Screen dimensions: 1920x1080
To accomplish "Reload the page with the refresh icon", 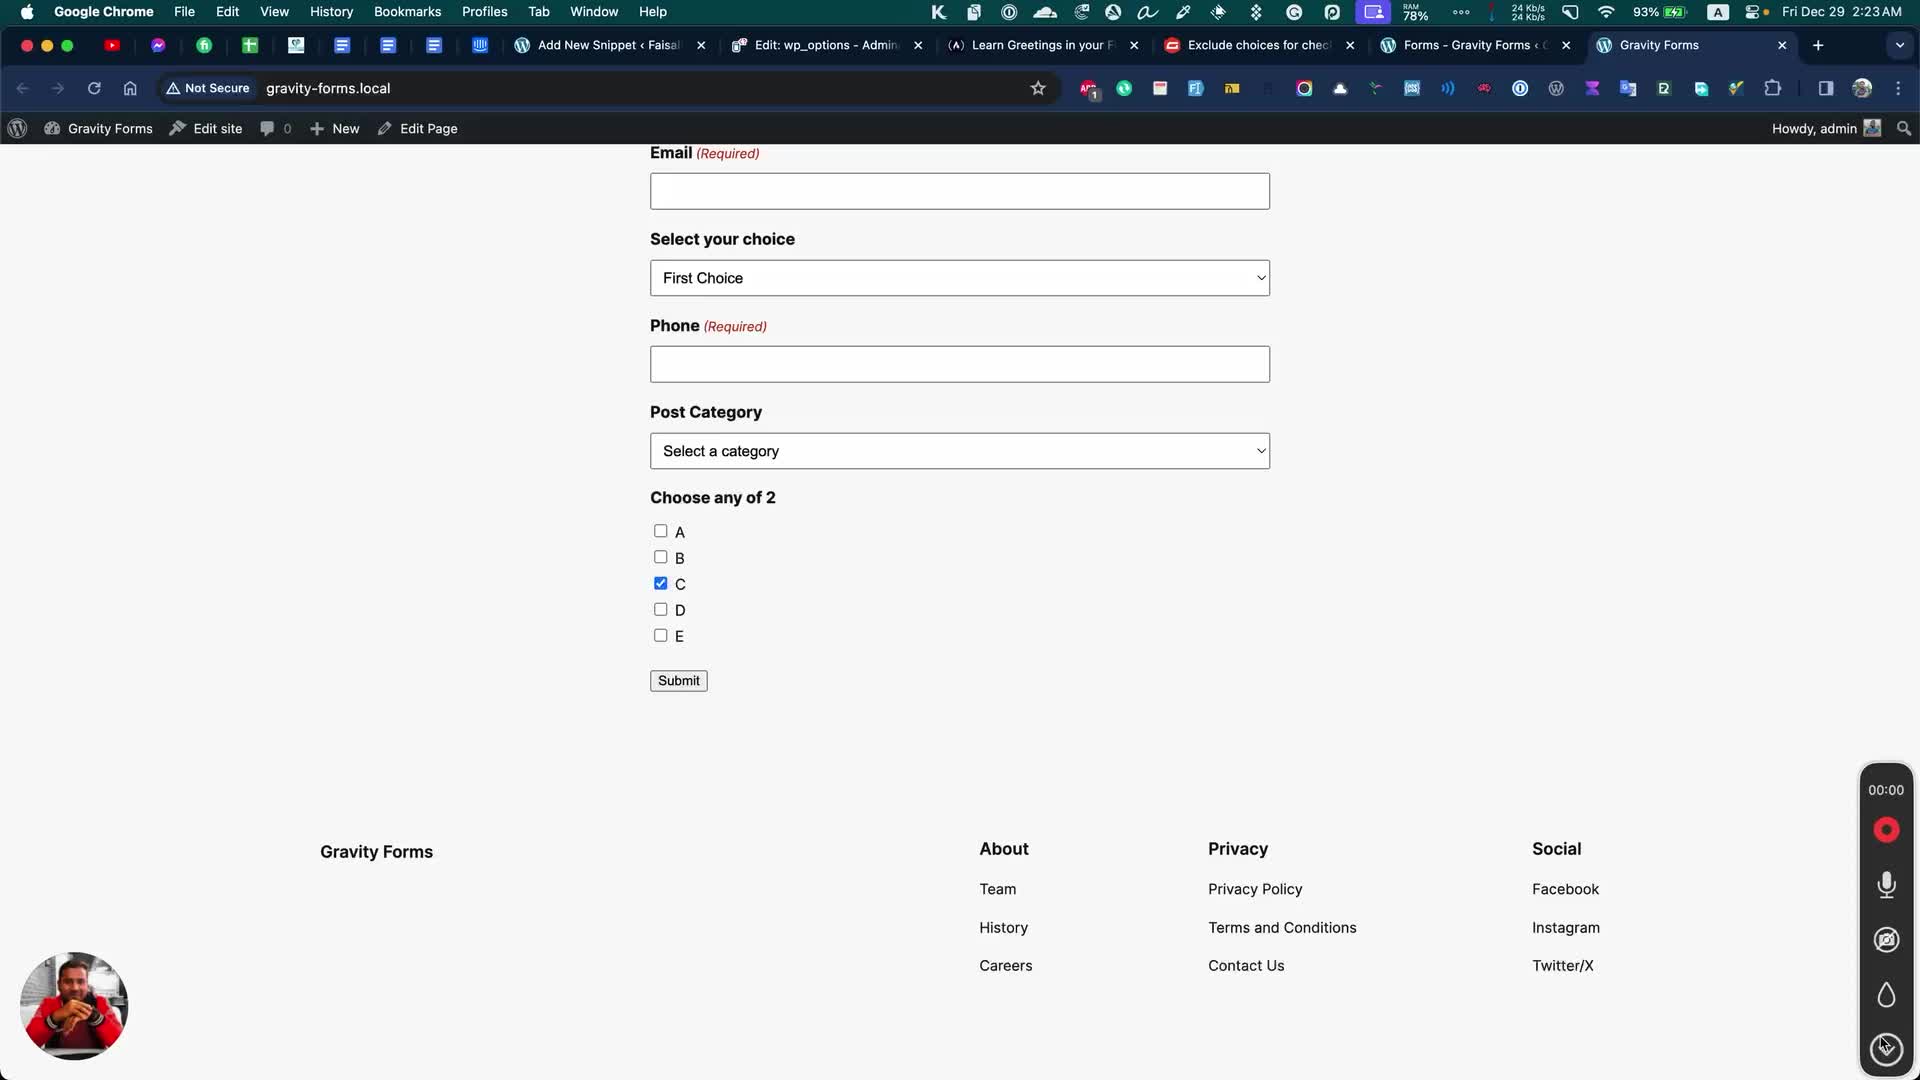I will (x=94, y=88).
